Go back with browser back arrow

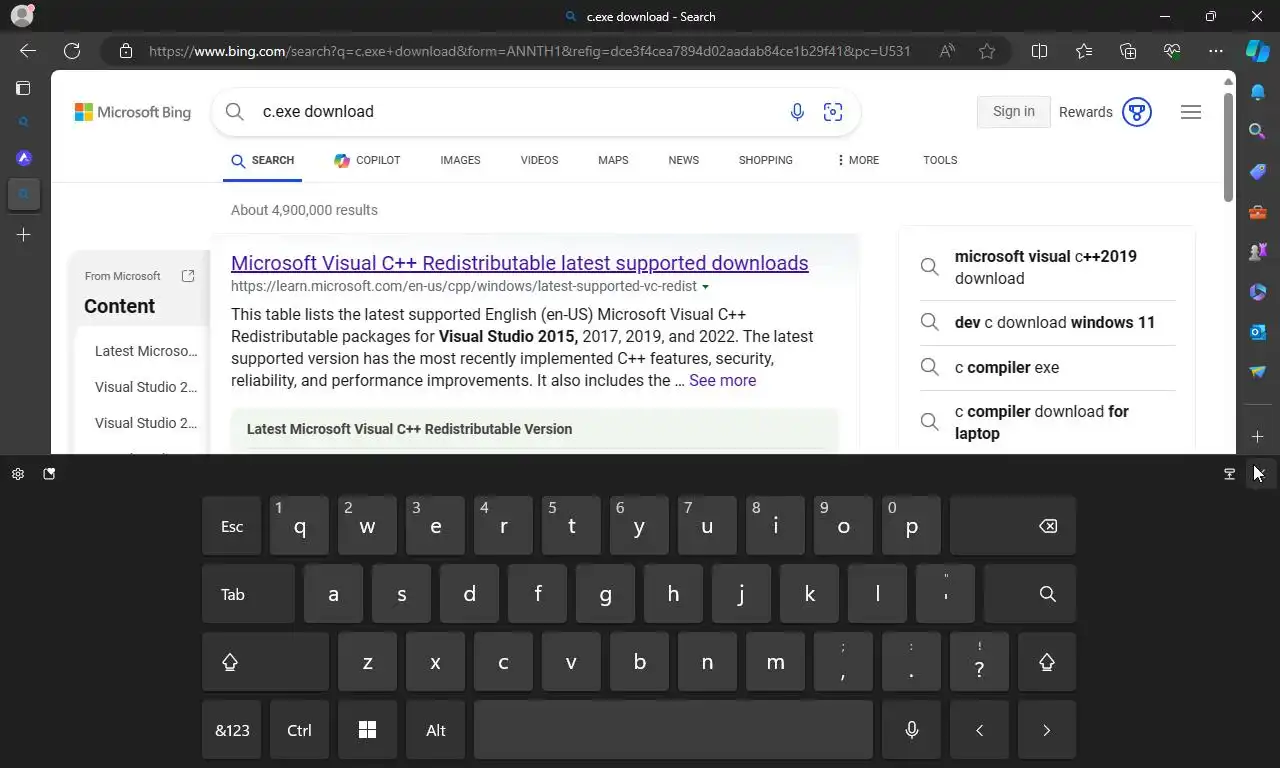pyautogui.click(x=28, y=51)
